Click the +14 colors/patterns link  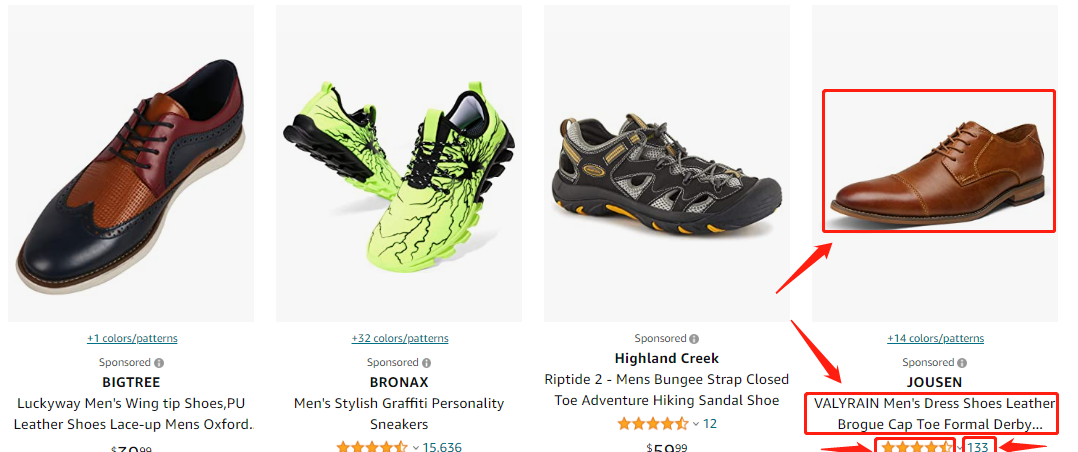[935, 338]
